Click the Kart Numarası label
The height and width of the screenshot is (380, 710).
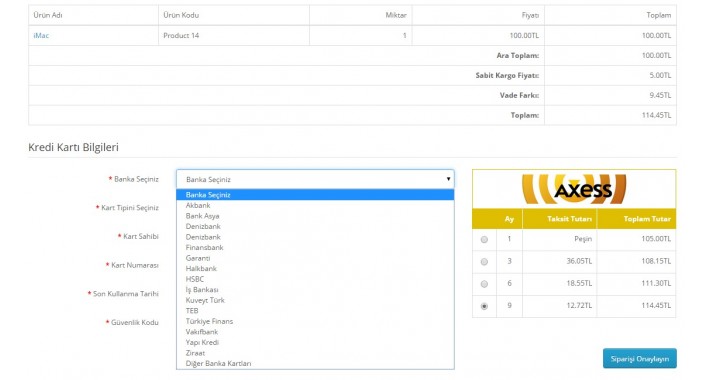[135, 265]
